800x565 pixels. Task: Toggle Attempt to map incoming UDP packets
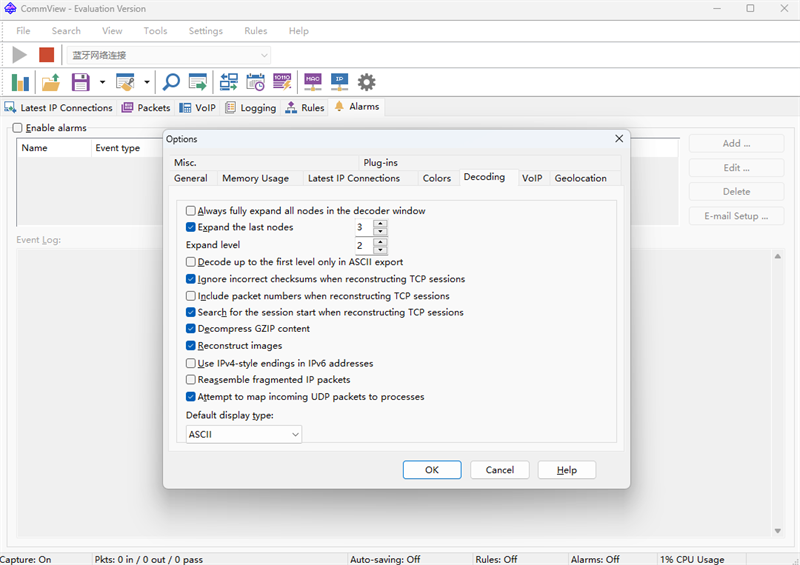click(191, 397)
